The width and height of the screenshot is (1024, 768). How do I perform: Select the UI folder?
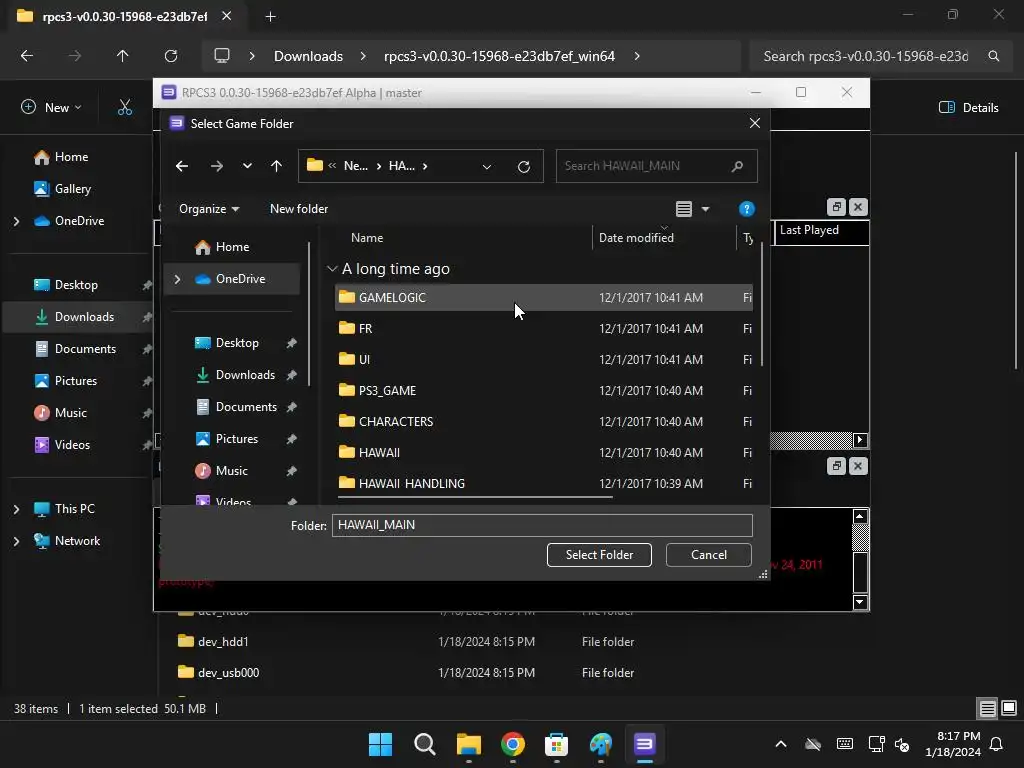[543, 359]
